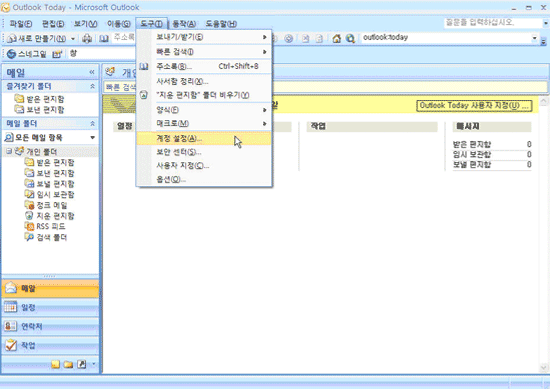The height and width of the screenshot is (389, 550).
Task: Click the 보낼 편지함 outbox folder icon
Action: [29, 183]
